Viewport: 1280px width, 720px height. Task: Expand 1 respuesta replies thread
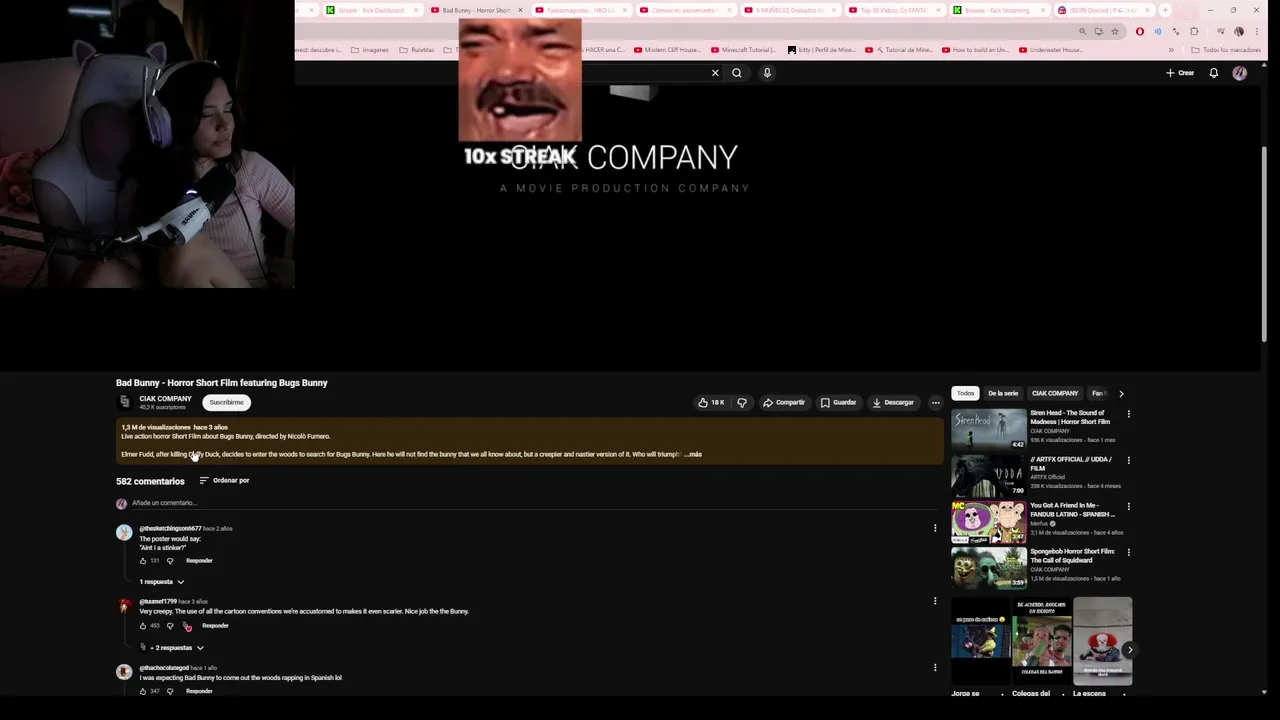coord(162,582)
